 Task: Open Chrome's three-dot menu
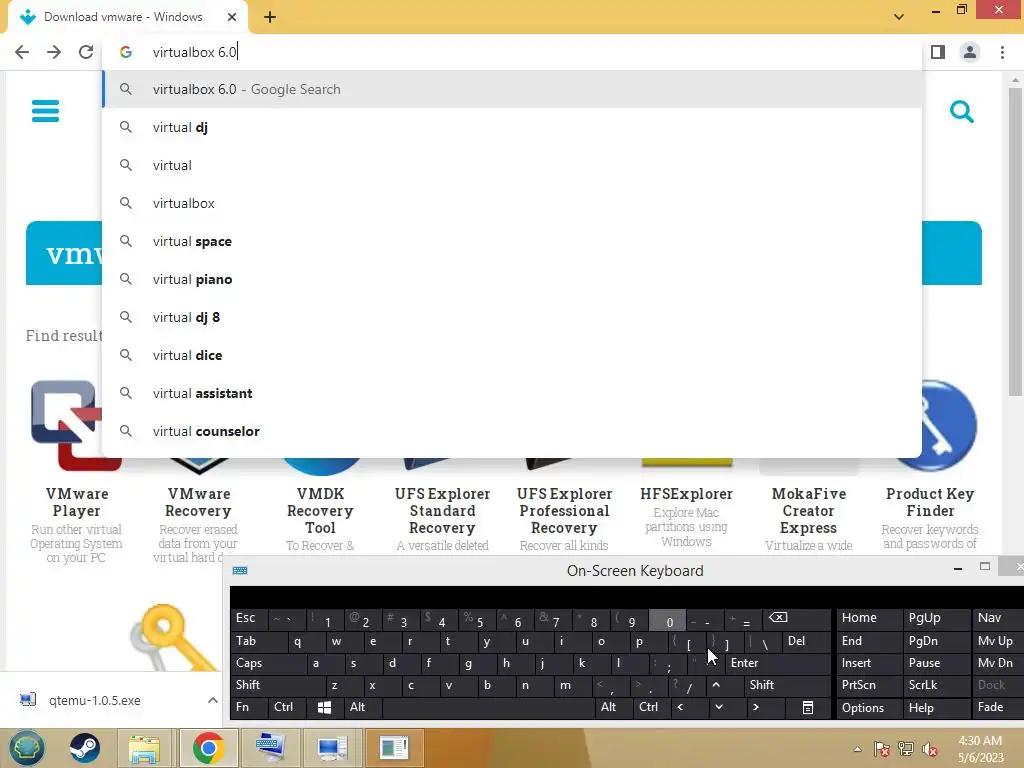1002,52
